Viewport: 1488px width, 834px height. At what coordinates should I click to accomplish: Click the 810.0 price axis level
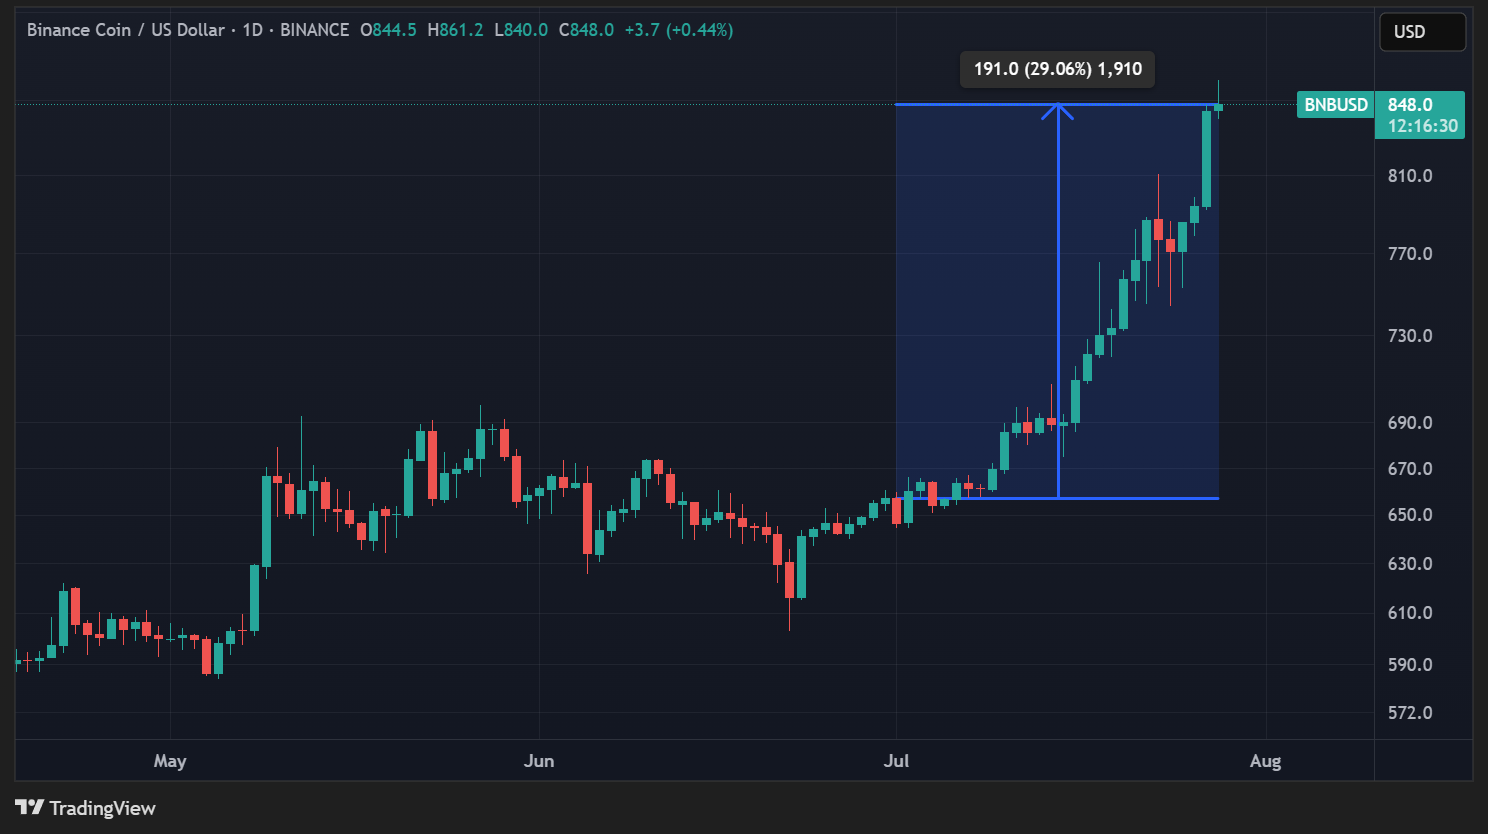click(1410, 176)
